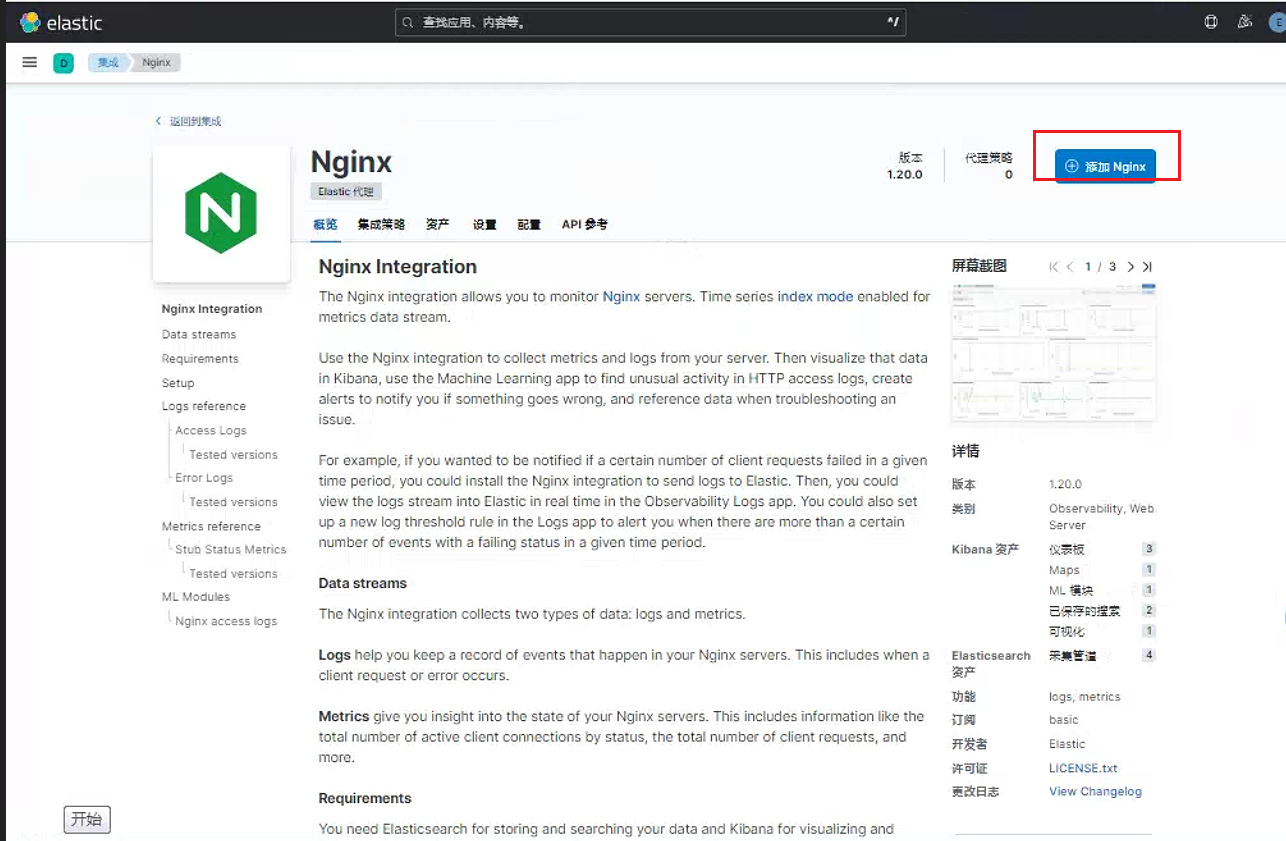1286x841 pixels.
Task: Show next screenshot
Action: point(1130,267)
